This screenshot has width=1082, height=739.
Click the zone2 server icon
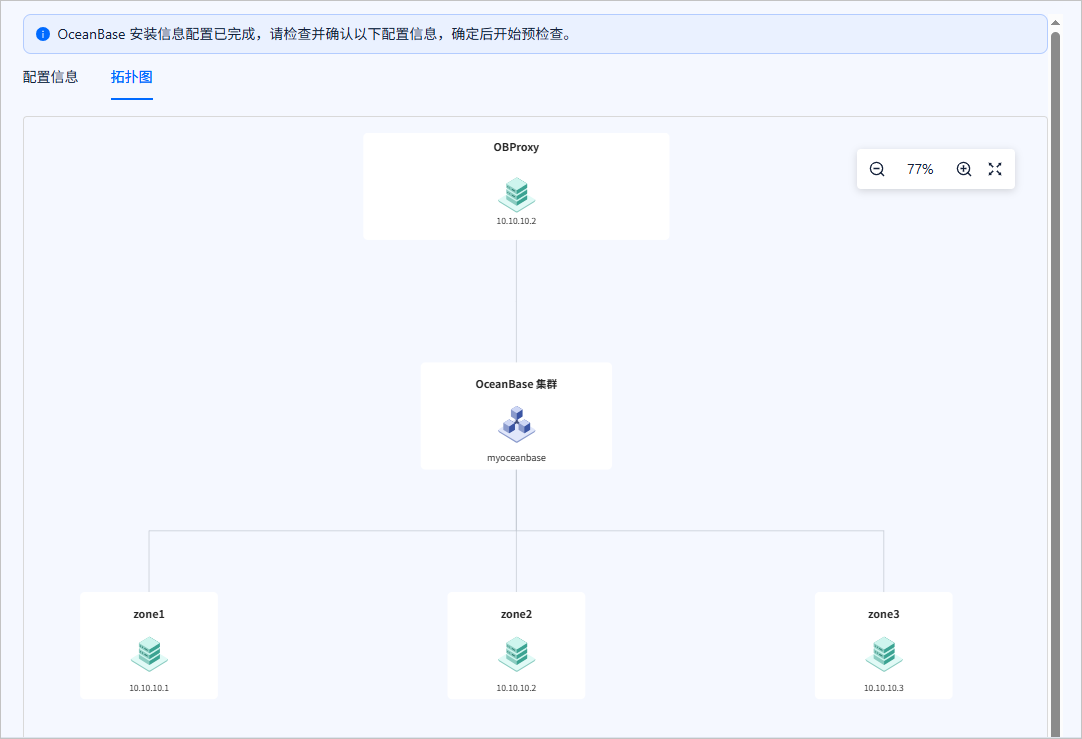tap(516, 654)
